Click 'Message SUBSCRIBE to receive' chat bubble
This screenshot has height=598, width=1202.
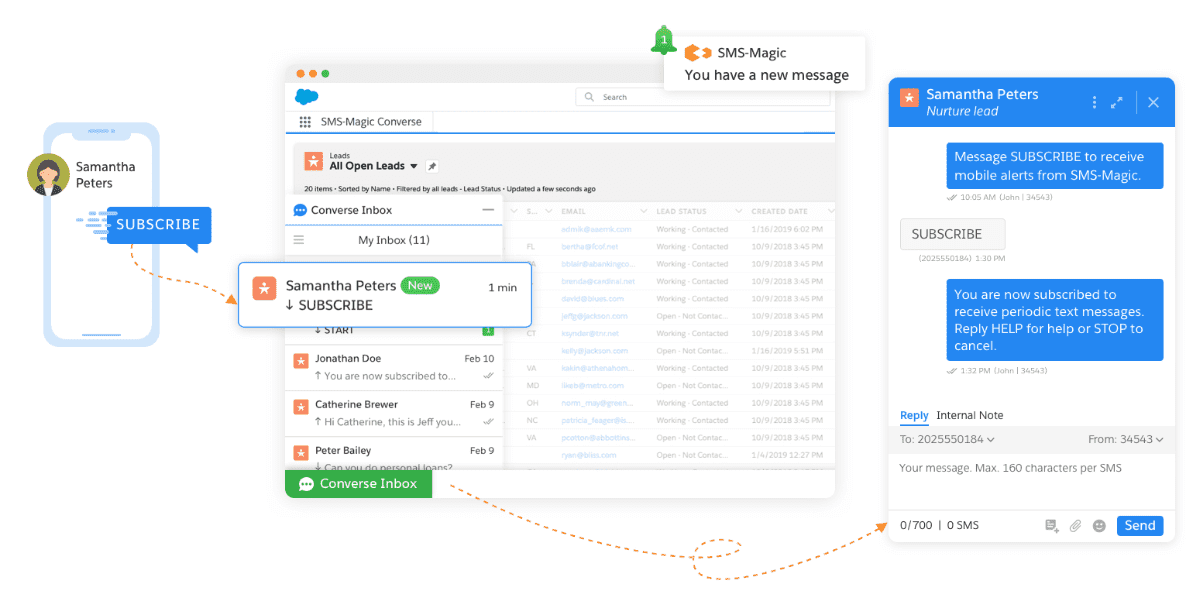coord(1055,166)
